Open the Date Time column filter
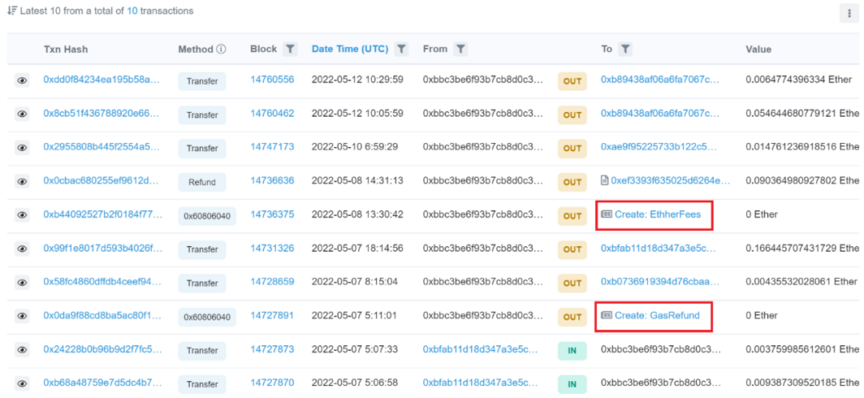864x398 pixels. click(402, 49)
